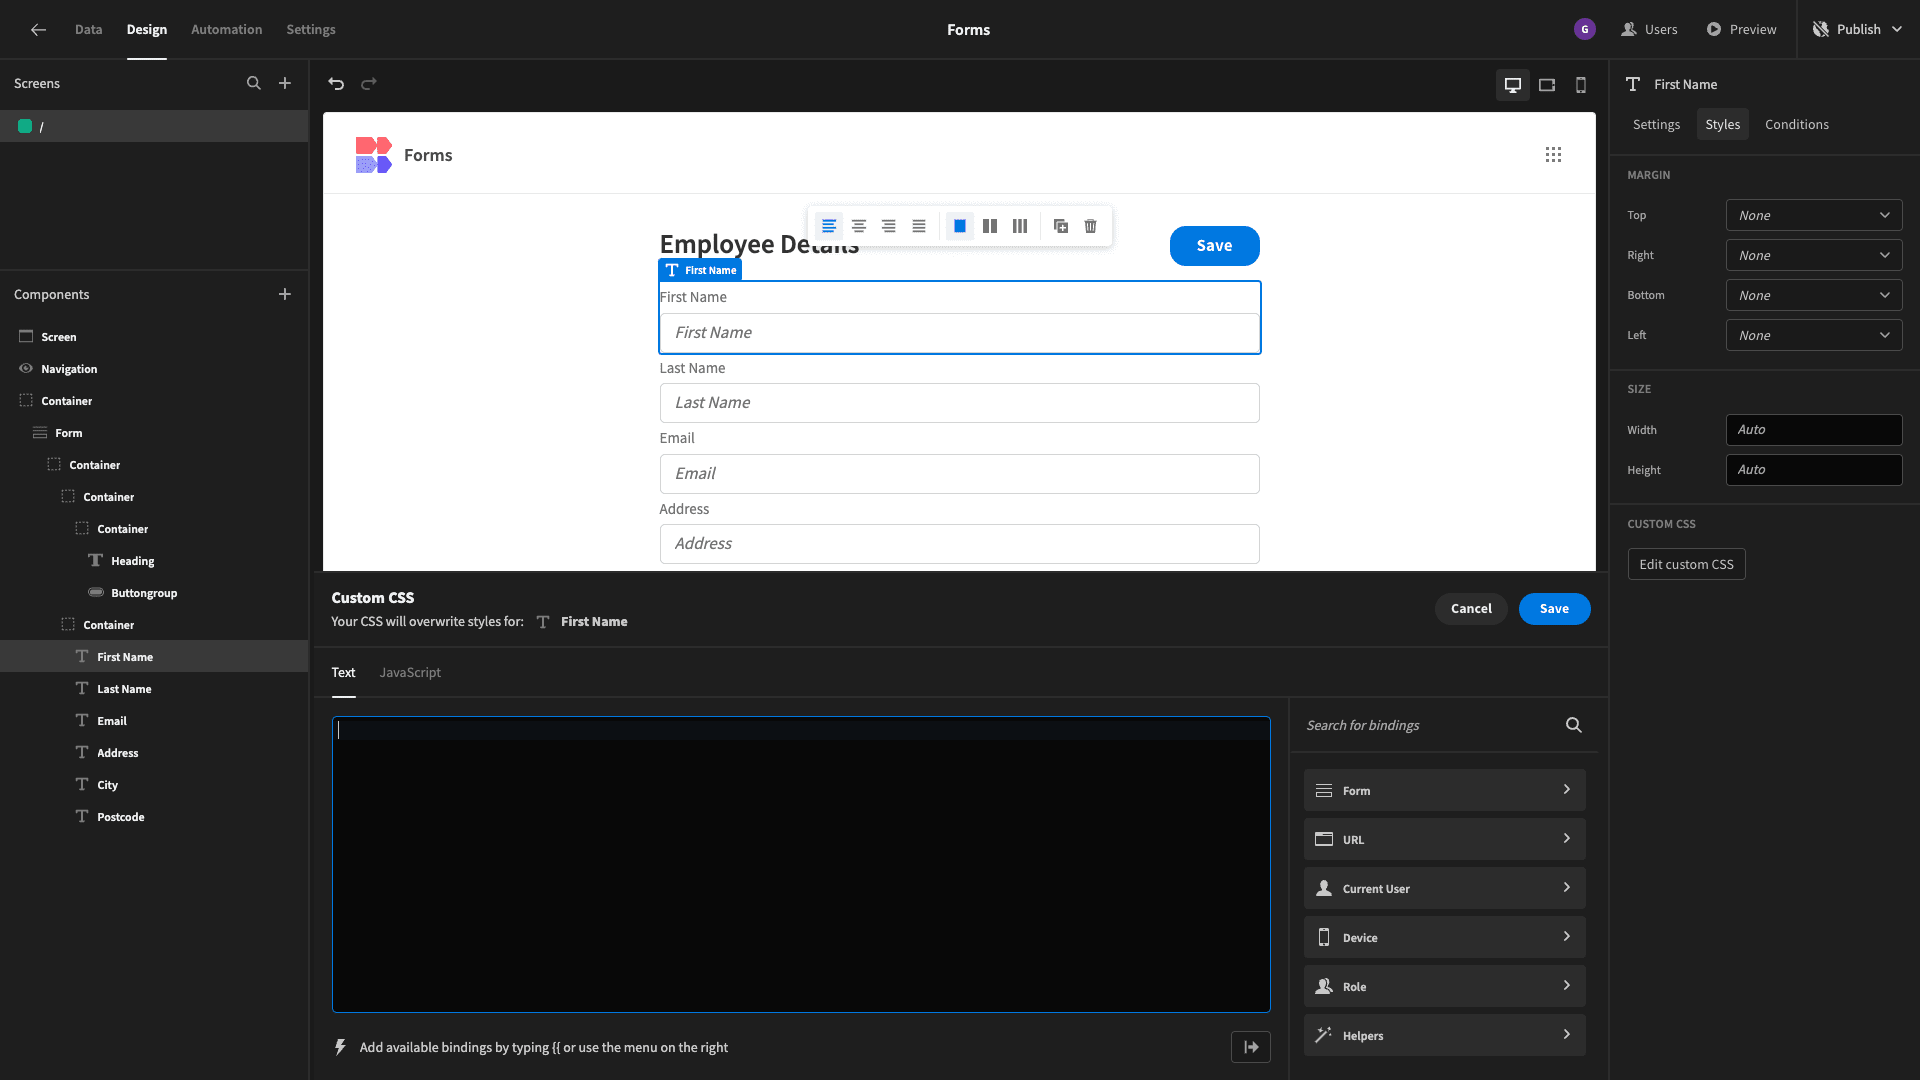
Task: Collapse the bindings side panel
Action: coord(1251,1047)
